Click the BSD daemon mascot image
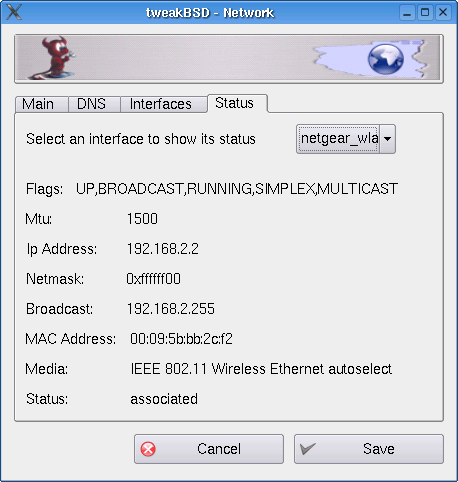The width and height of the screenshot is (458, 482). 53,57
